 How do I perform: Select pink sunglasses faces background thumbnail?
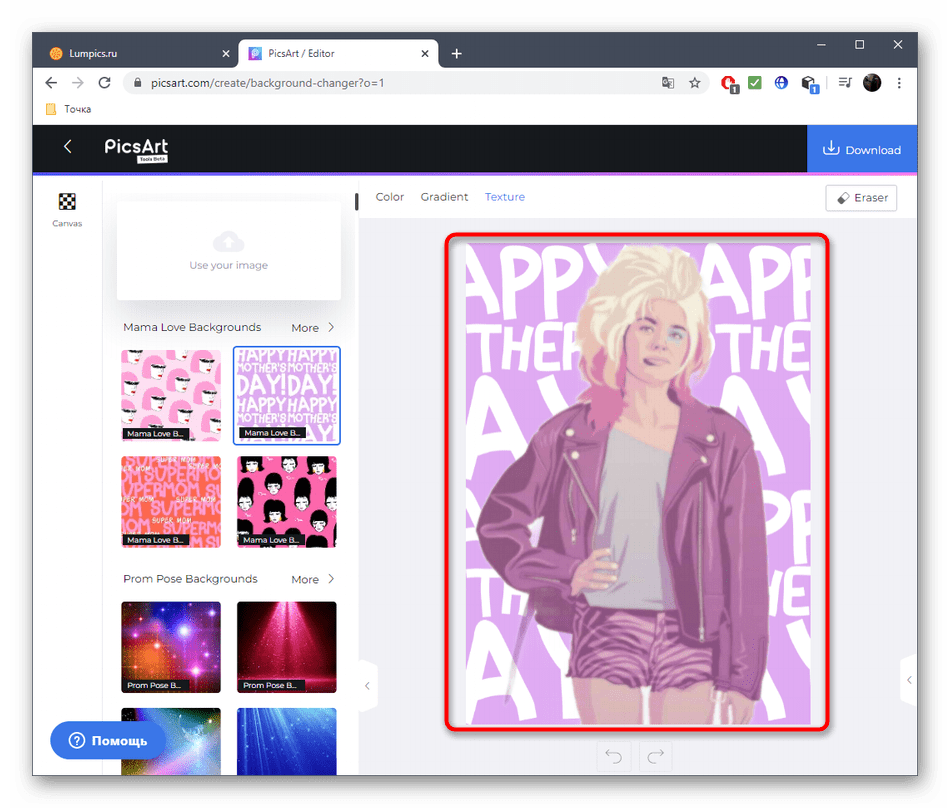(x=171, y=395)
